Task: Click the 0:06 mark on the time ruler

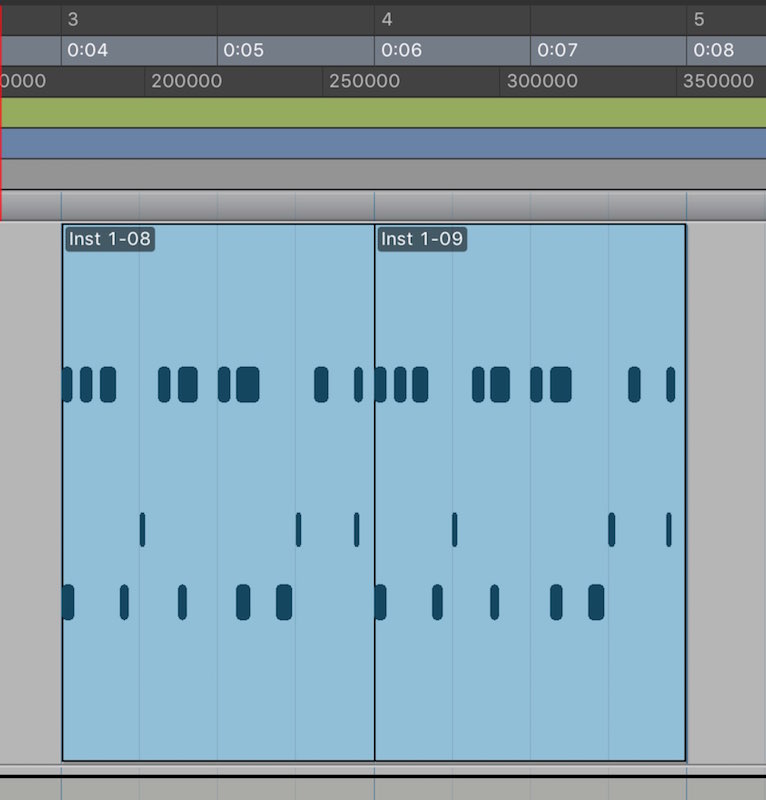Action: coord(402,50)
